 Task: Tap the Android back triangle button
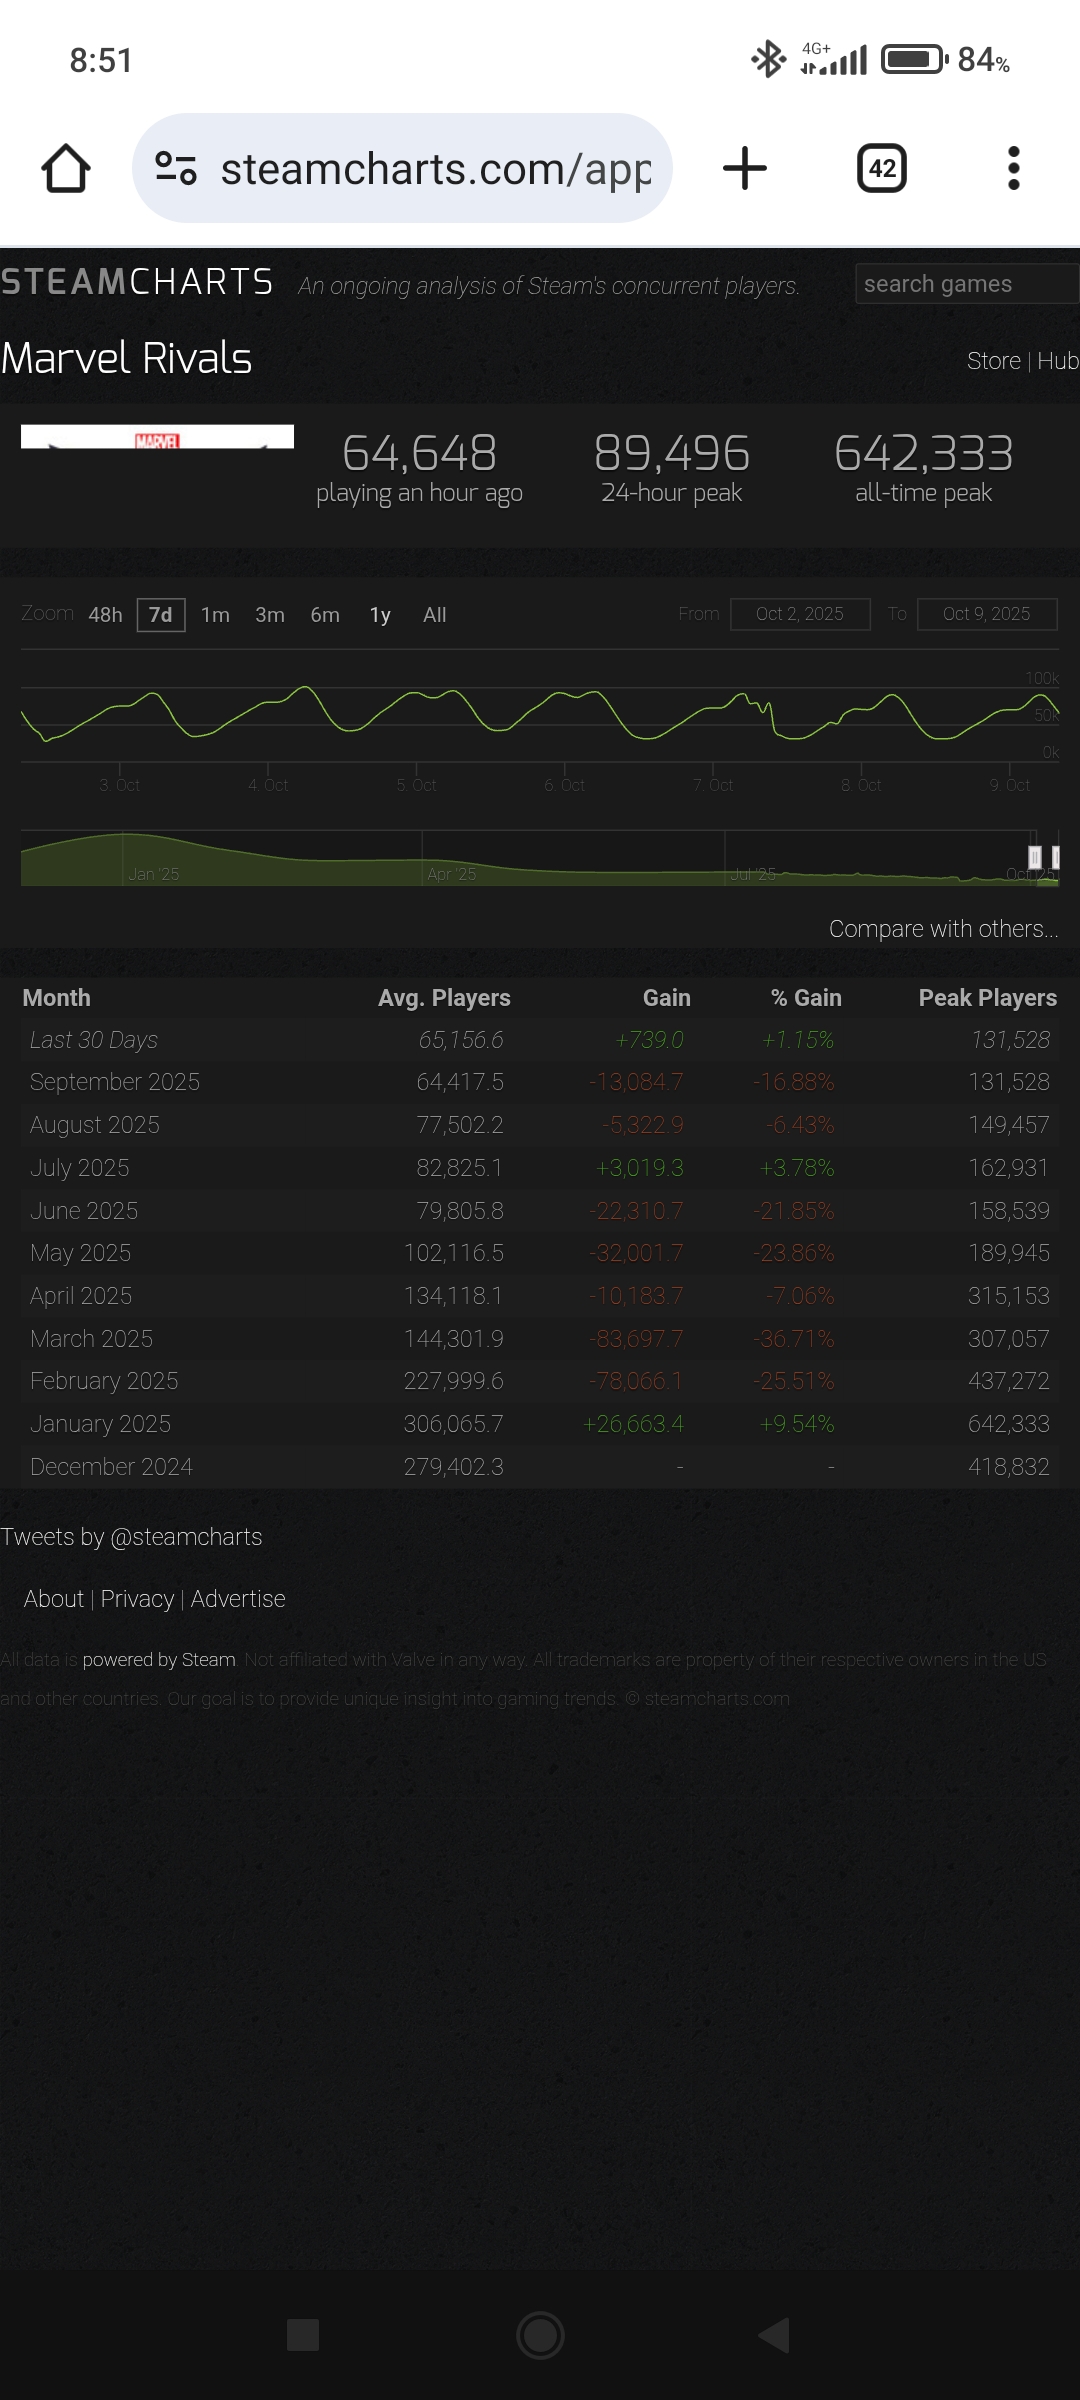click(775, 2335)
